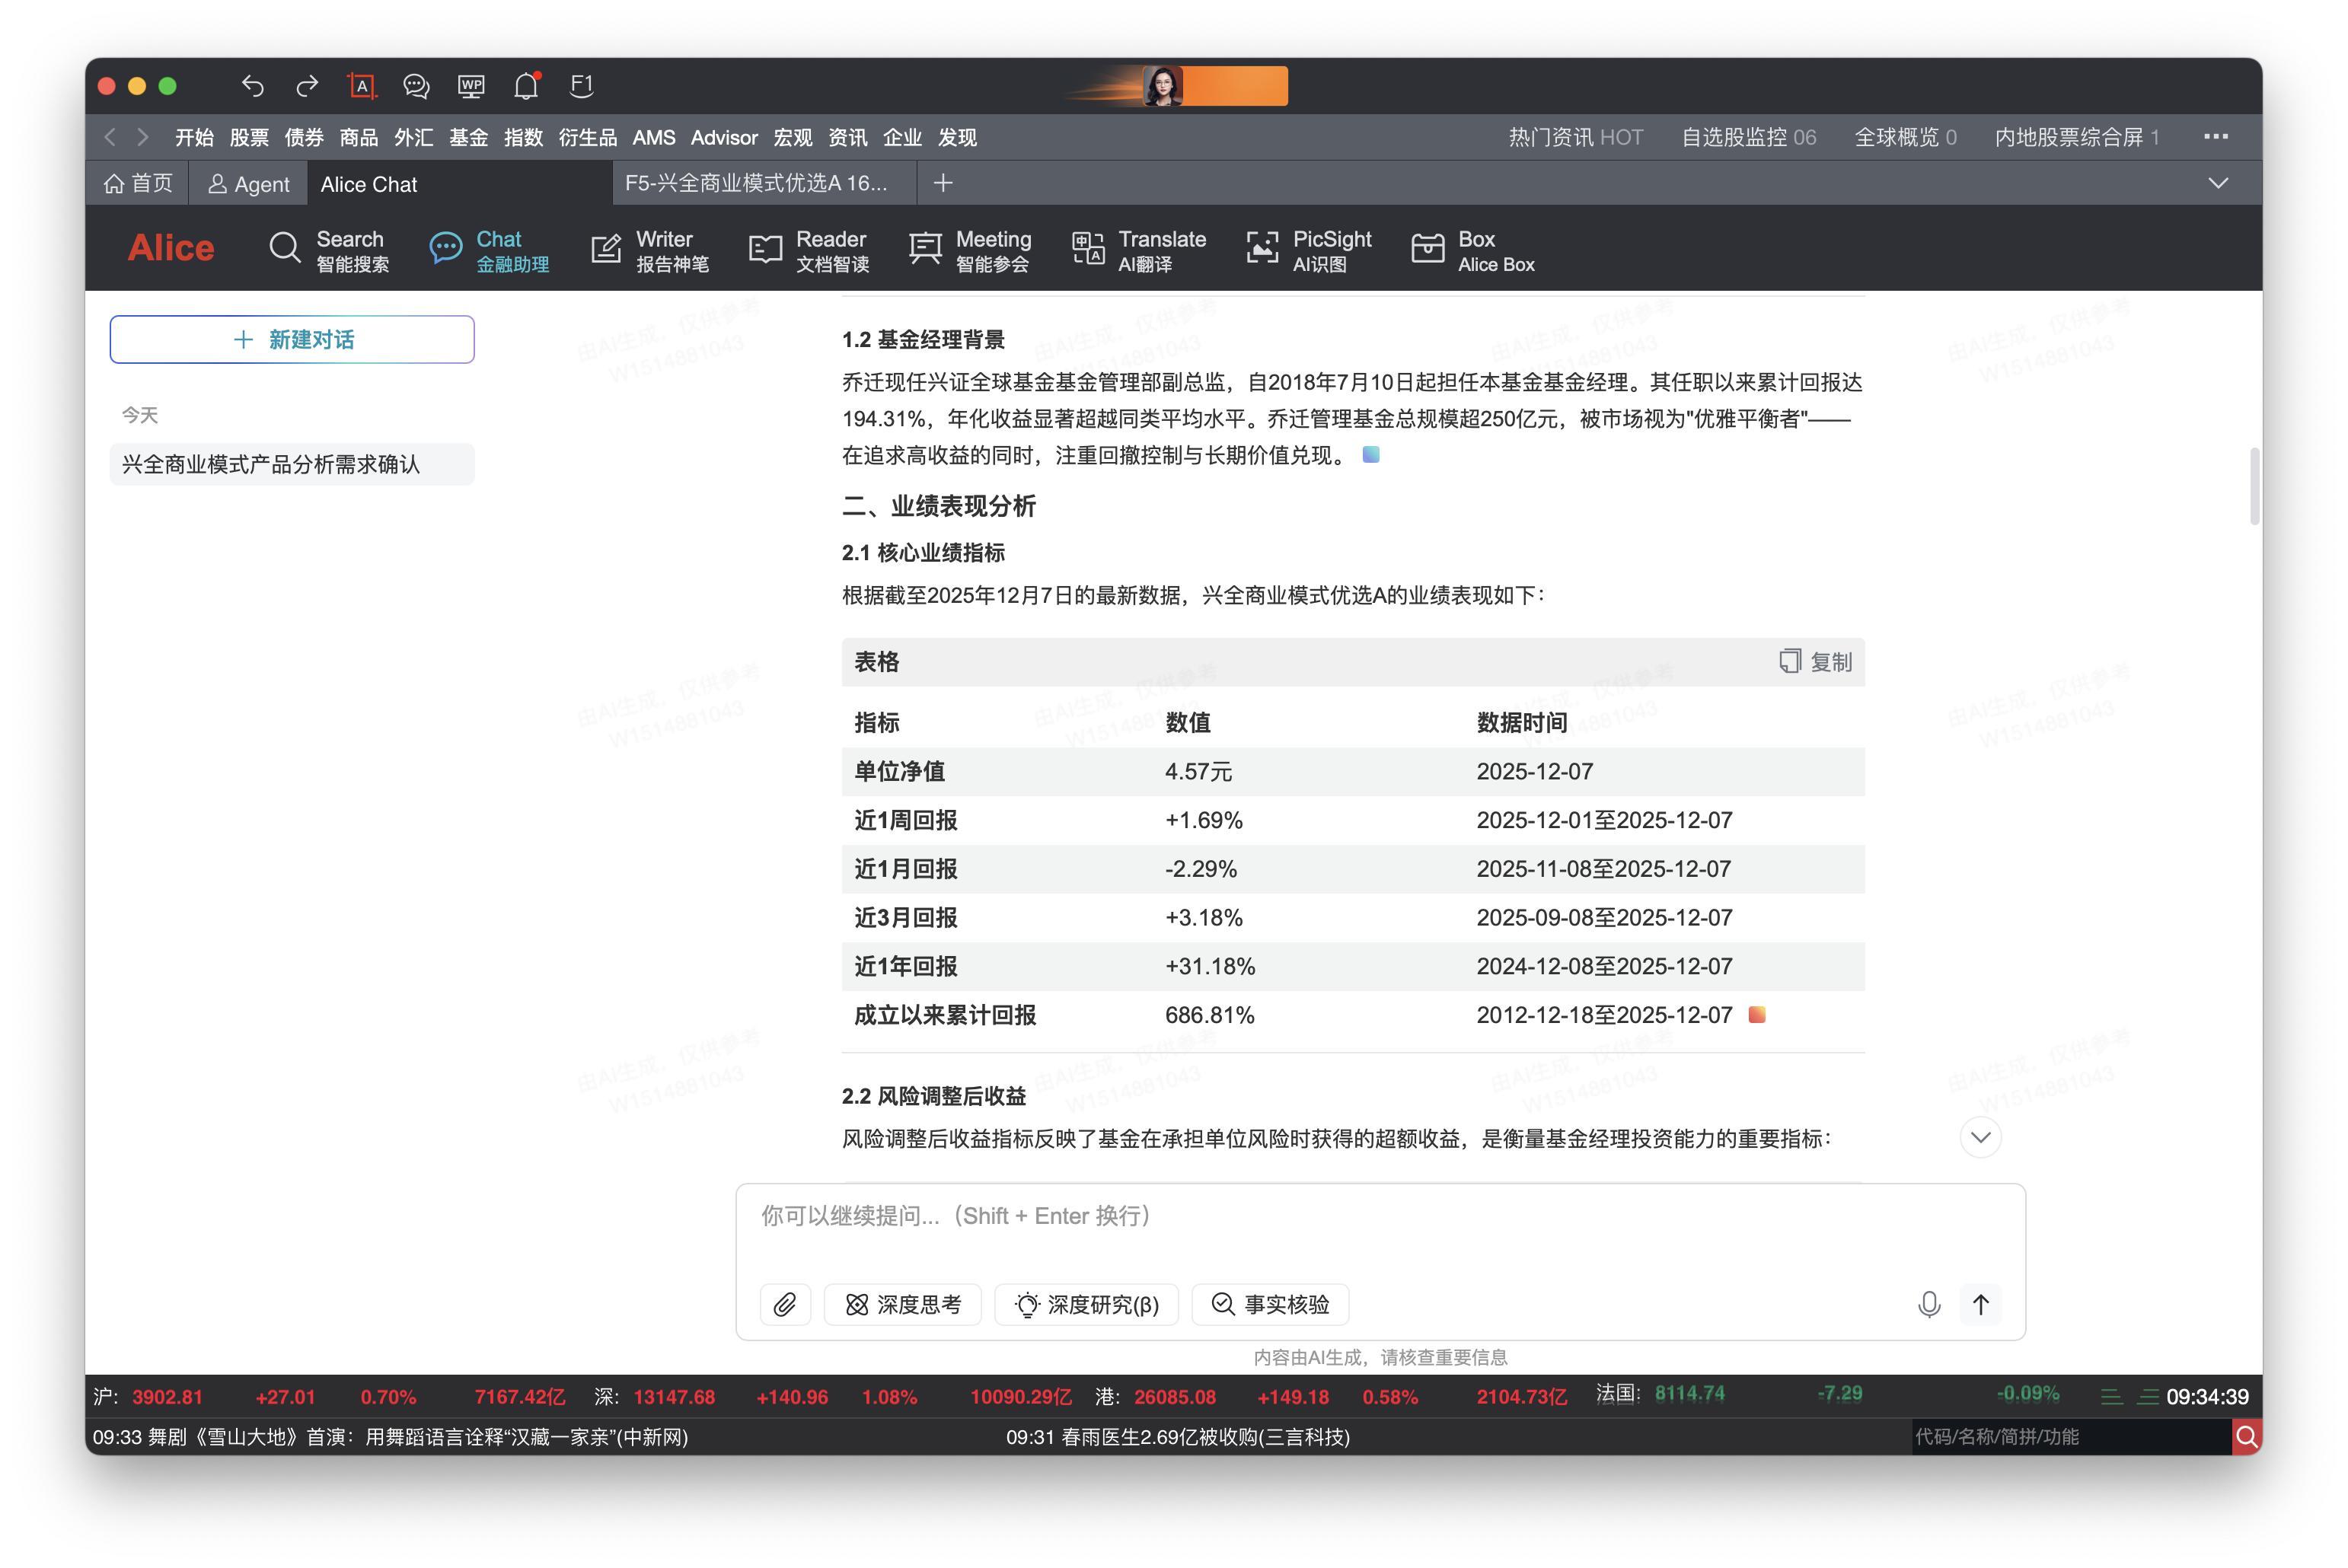Click the 新建对话 button
This screenshot has width=2348, height=1568.
click(x=292, y=340)
